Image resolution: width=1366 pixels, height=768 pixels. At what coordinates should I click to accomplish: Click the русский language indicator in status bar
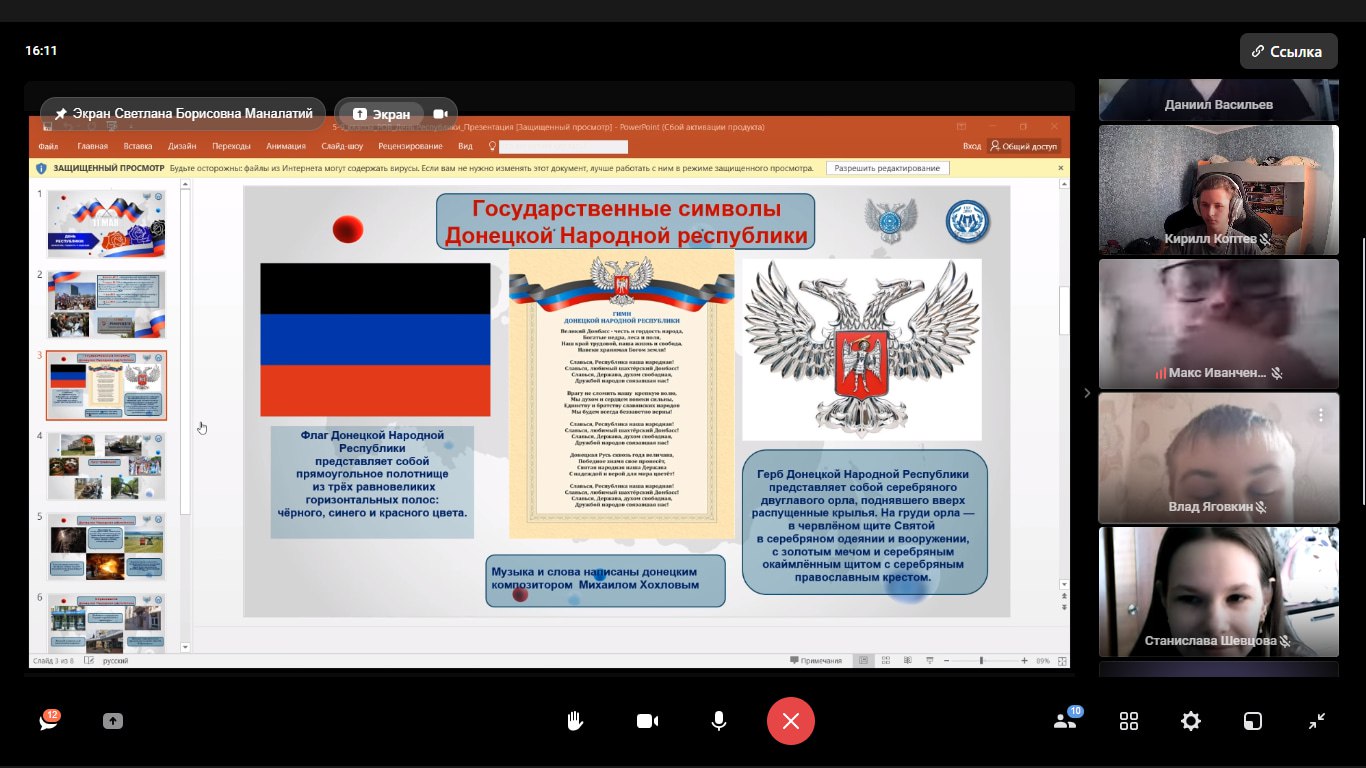tap(115, 661)
